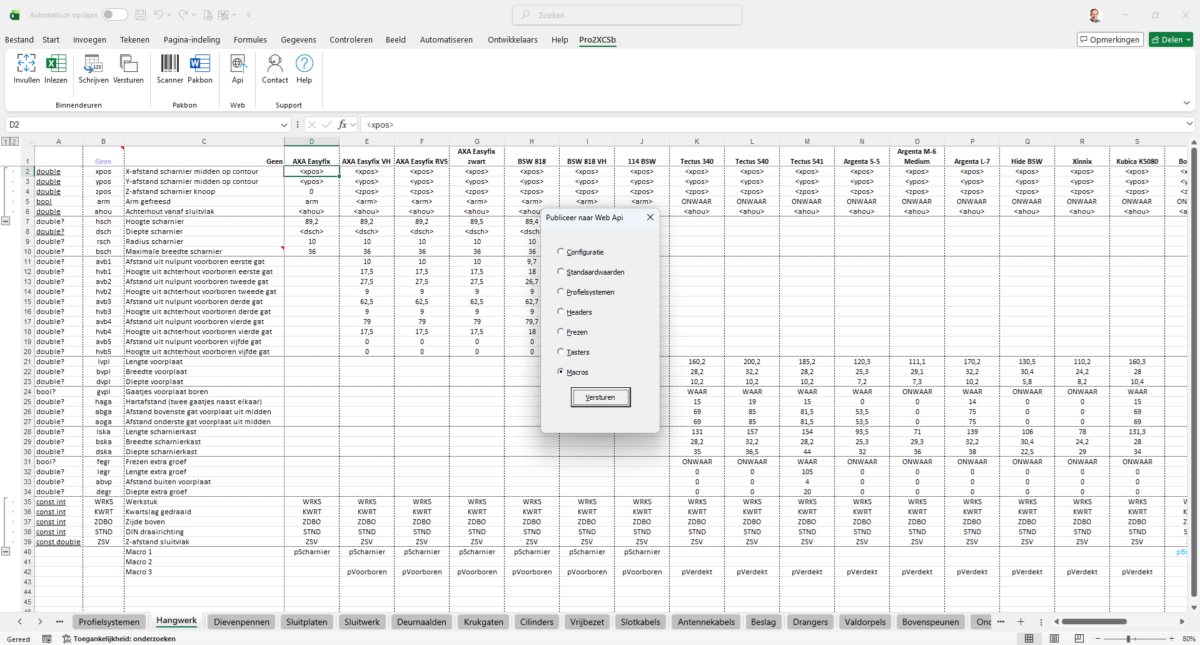Viewport: 1200px width, 645px height.
Task: Click the Opmerkingen button
Action: coord(1110,40)
